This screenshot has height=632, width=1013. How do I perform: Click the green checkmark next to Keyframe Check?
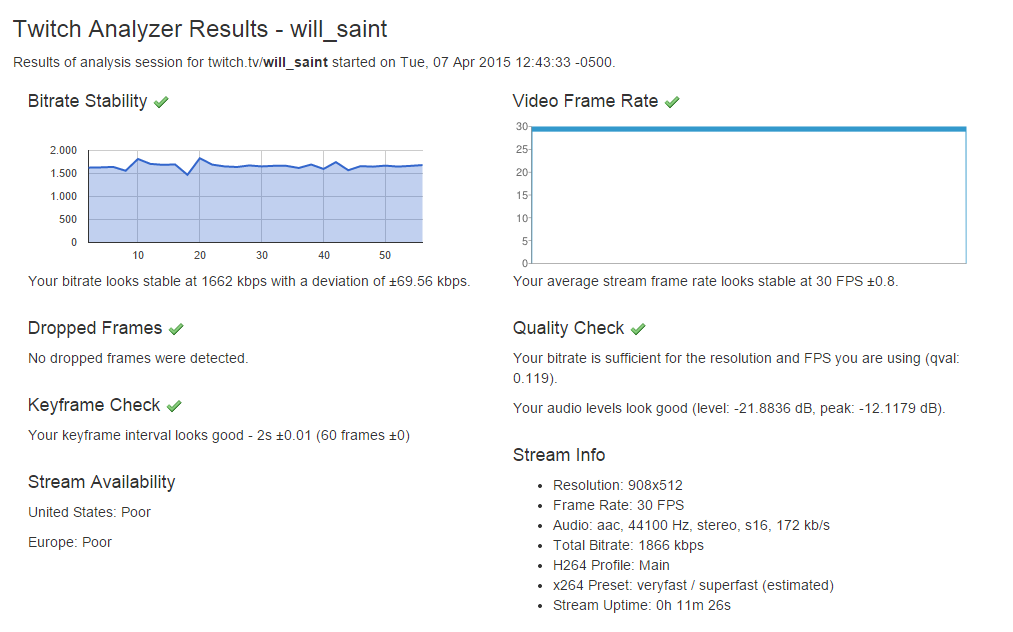tap(174, 406)
